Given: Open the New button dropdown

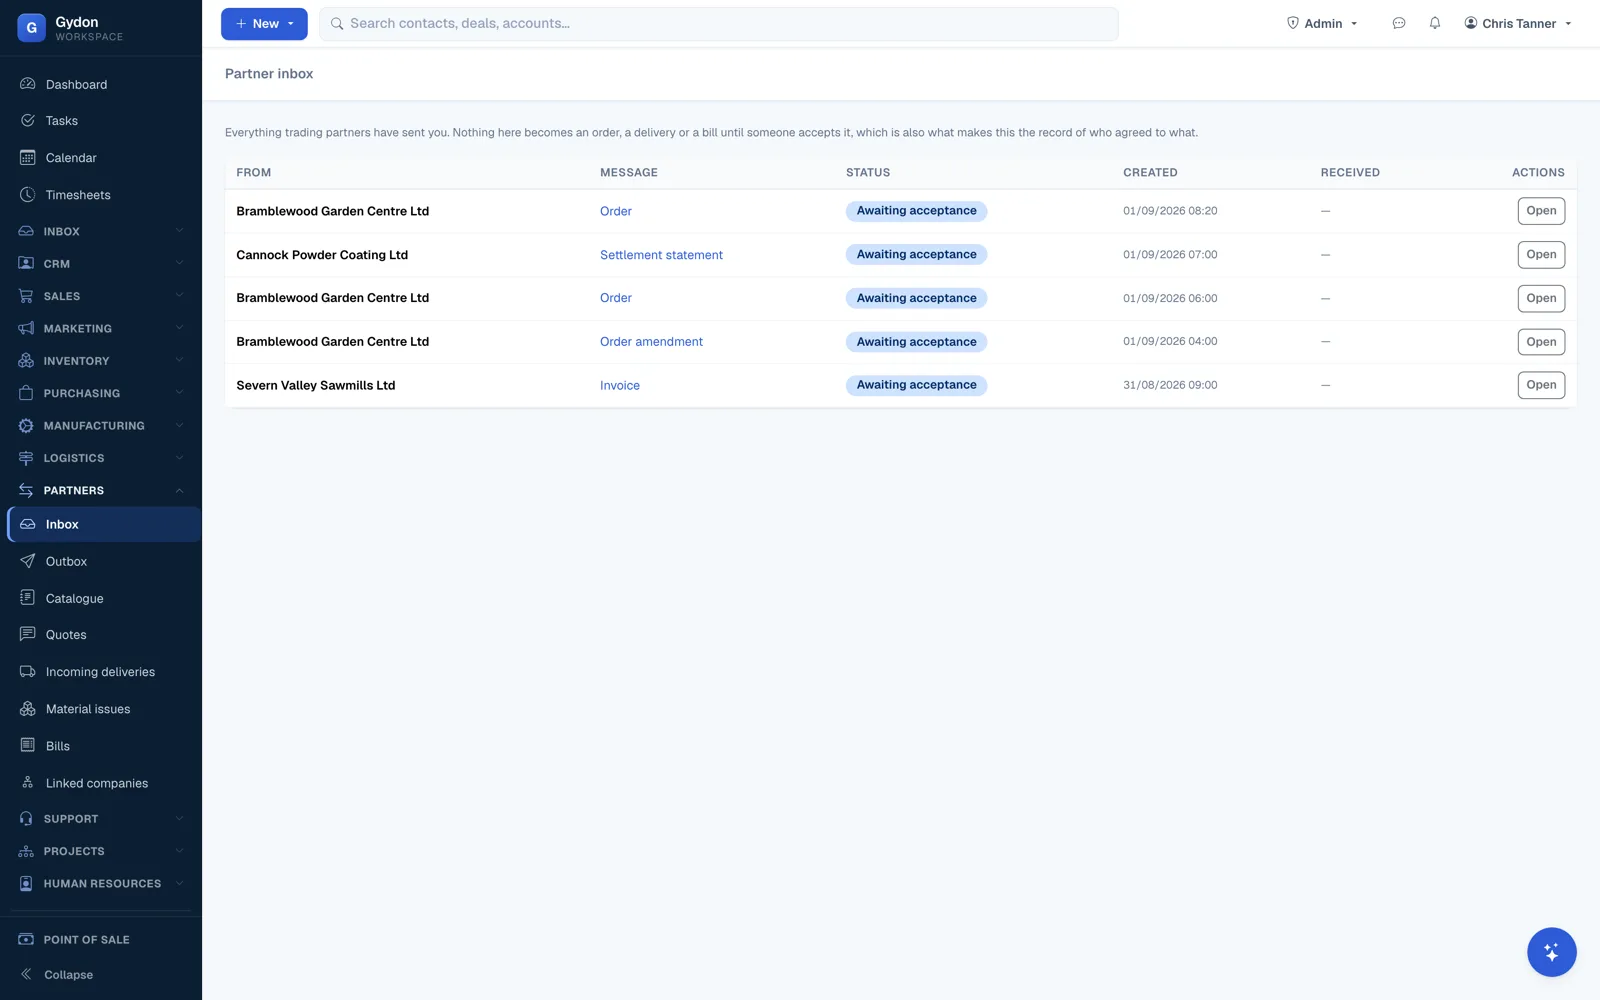Looking at the screenshot, I should coord(264,23).
